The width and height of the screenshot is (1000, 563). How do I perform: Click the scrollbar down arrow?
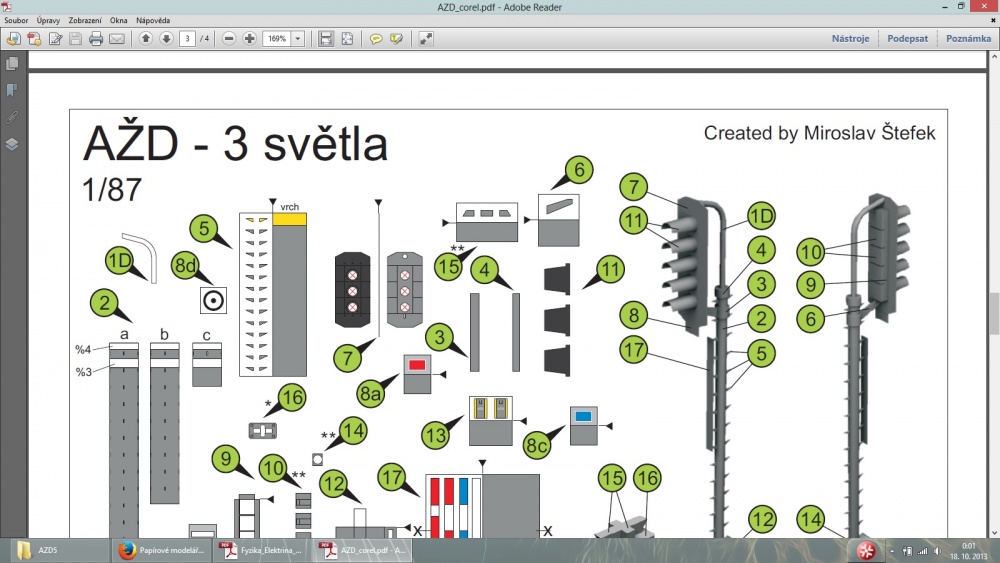(x=994, y=532)
